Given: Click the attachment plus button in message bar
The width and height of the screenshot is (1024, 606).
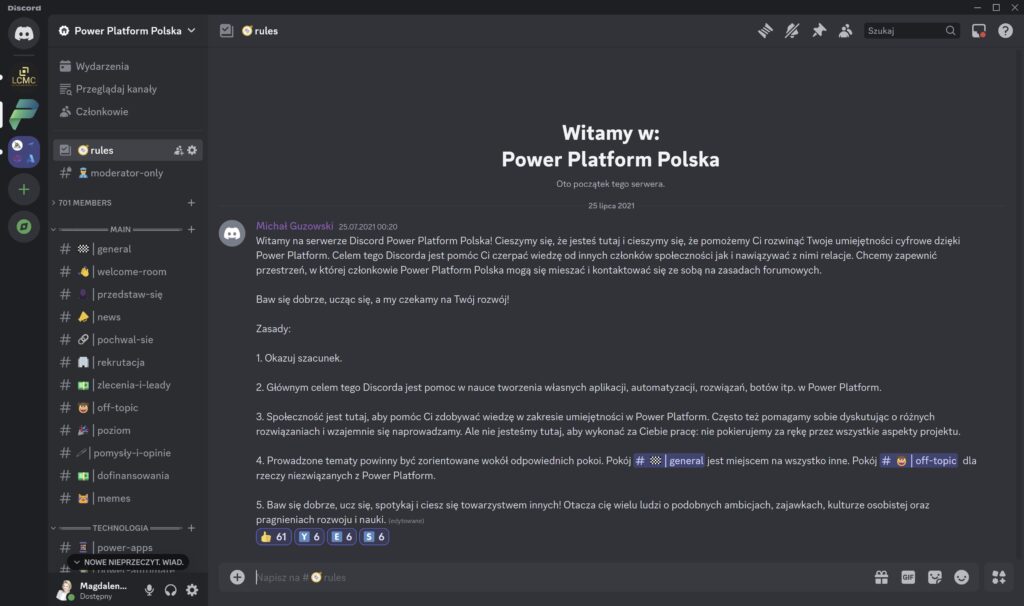Looking at the screenshot, I should click(237, 577).
